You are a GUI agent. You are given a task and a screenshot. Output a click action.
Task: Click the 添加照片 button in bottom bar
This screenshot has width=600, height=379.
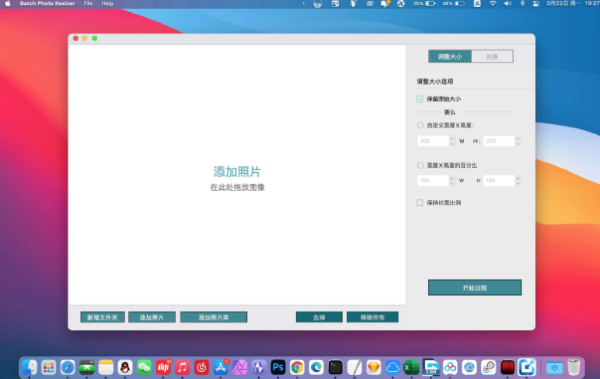152,317
